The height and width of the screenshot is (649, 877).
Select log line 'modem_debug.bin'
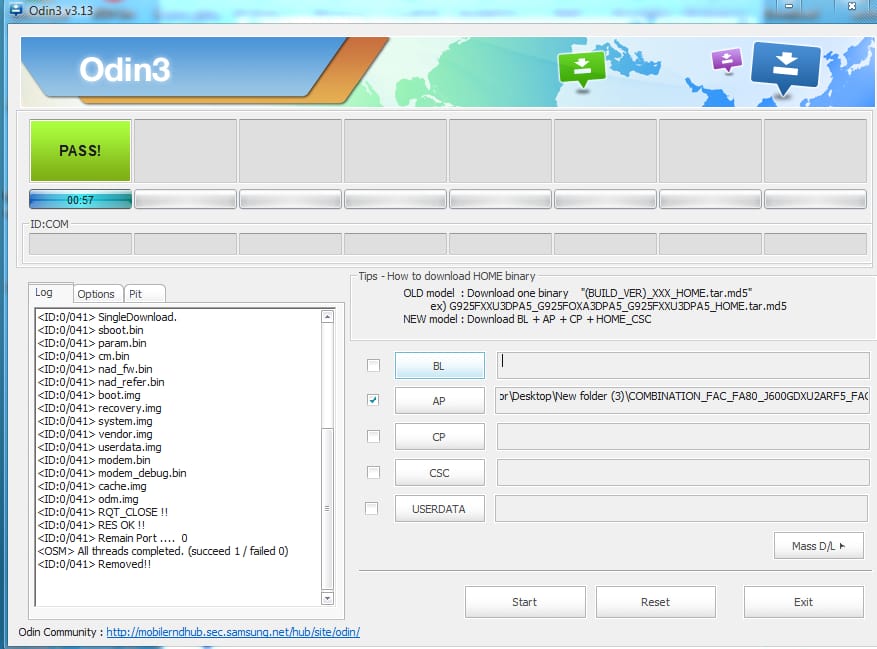pos(112,473)
